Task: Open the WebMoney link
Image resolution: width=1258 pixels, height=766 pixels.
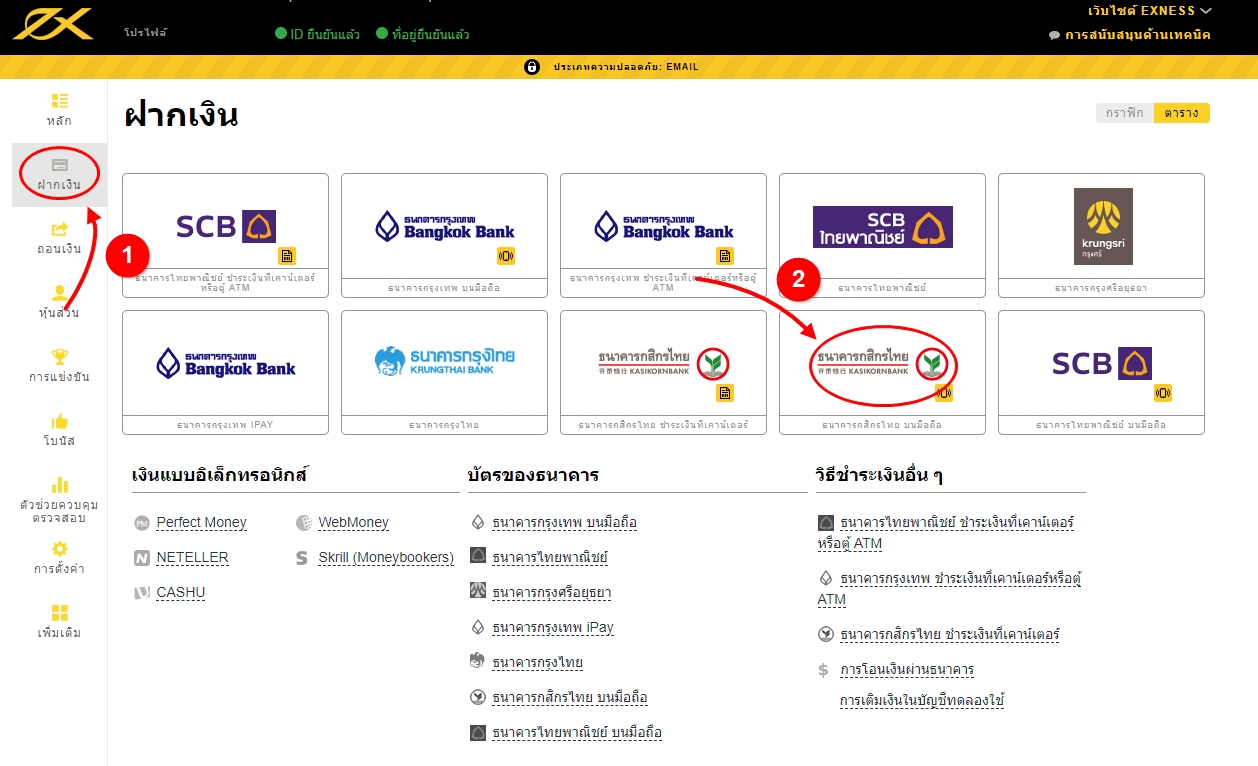Action: tap(354, 523)
